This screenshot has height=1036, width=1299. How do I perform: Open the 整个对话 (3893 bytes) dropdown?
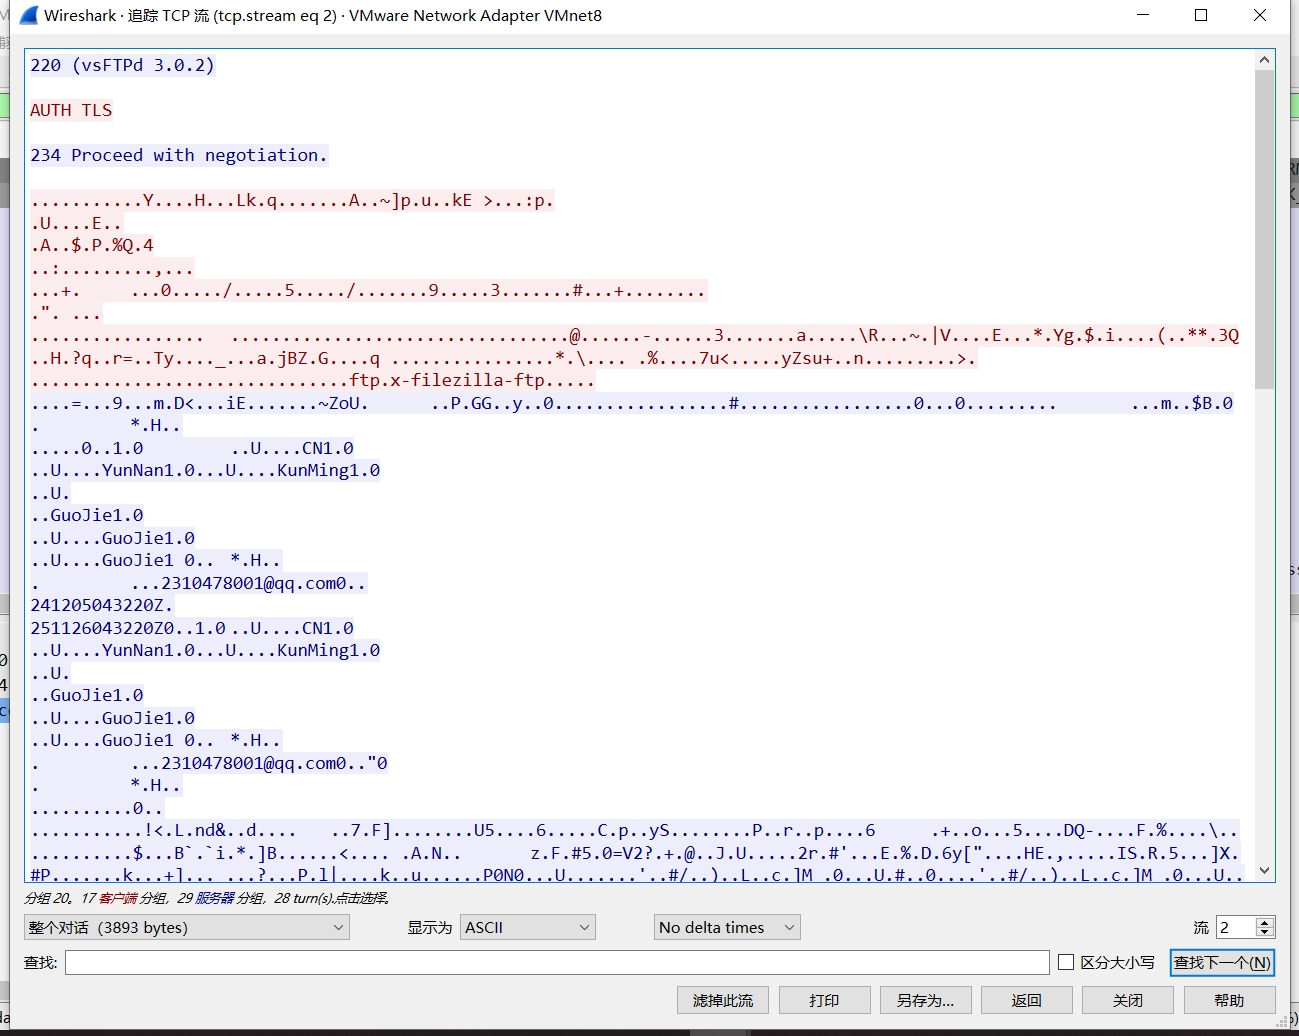pyautogui.click(x=186, y=927)
